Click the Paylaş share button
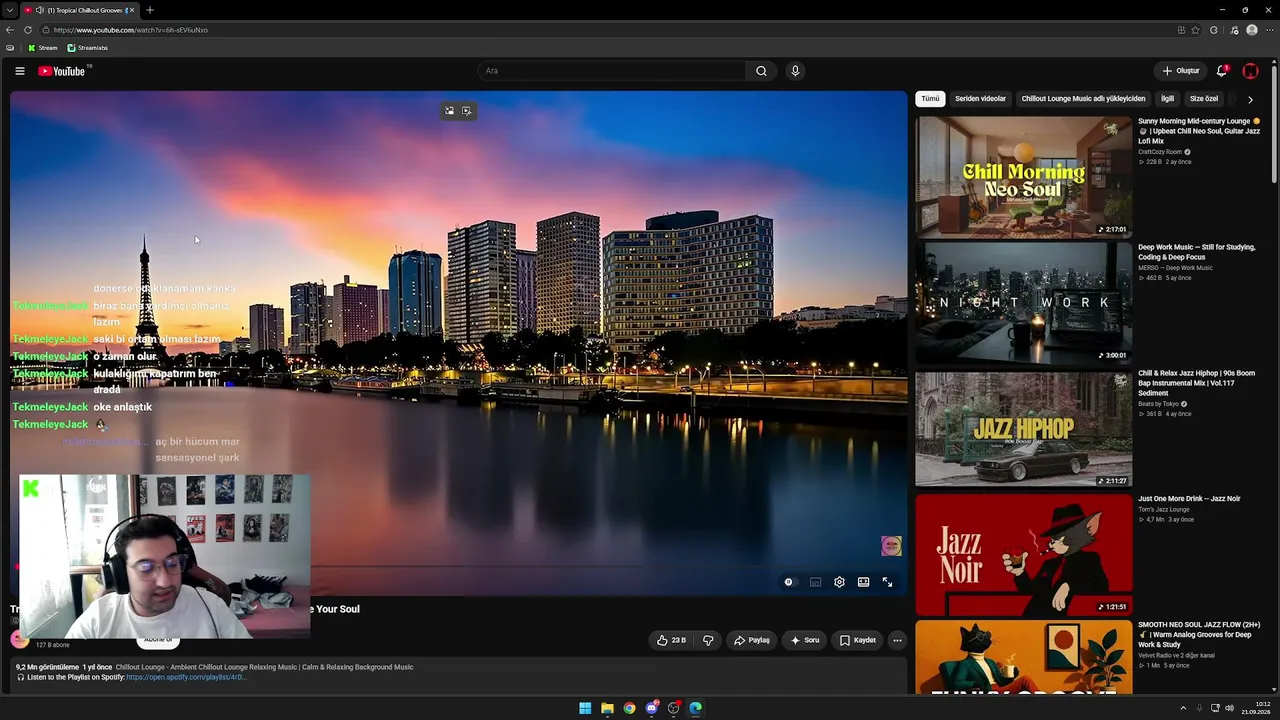This screenshot has width=1280, height=720. (752, 640)
